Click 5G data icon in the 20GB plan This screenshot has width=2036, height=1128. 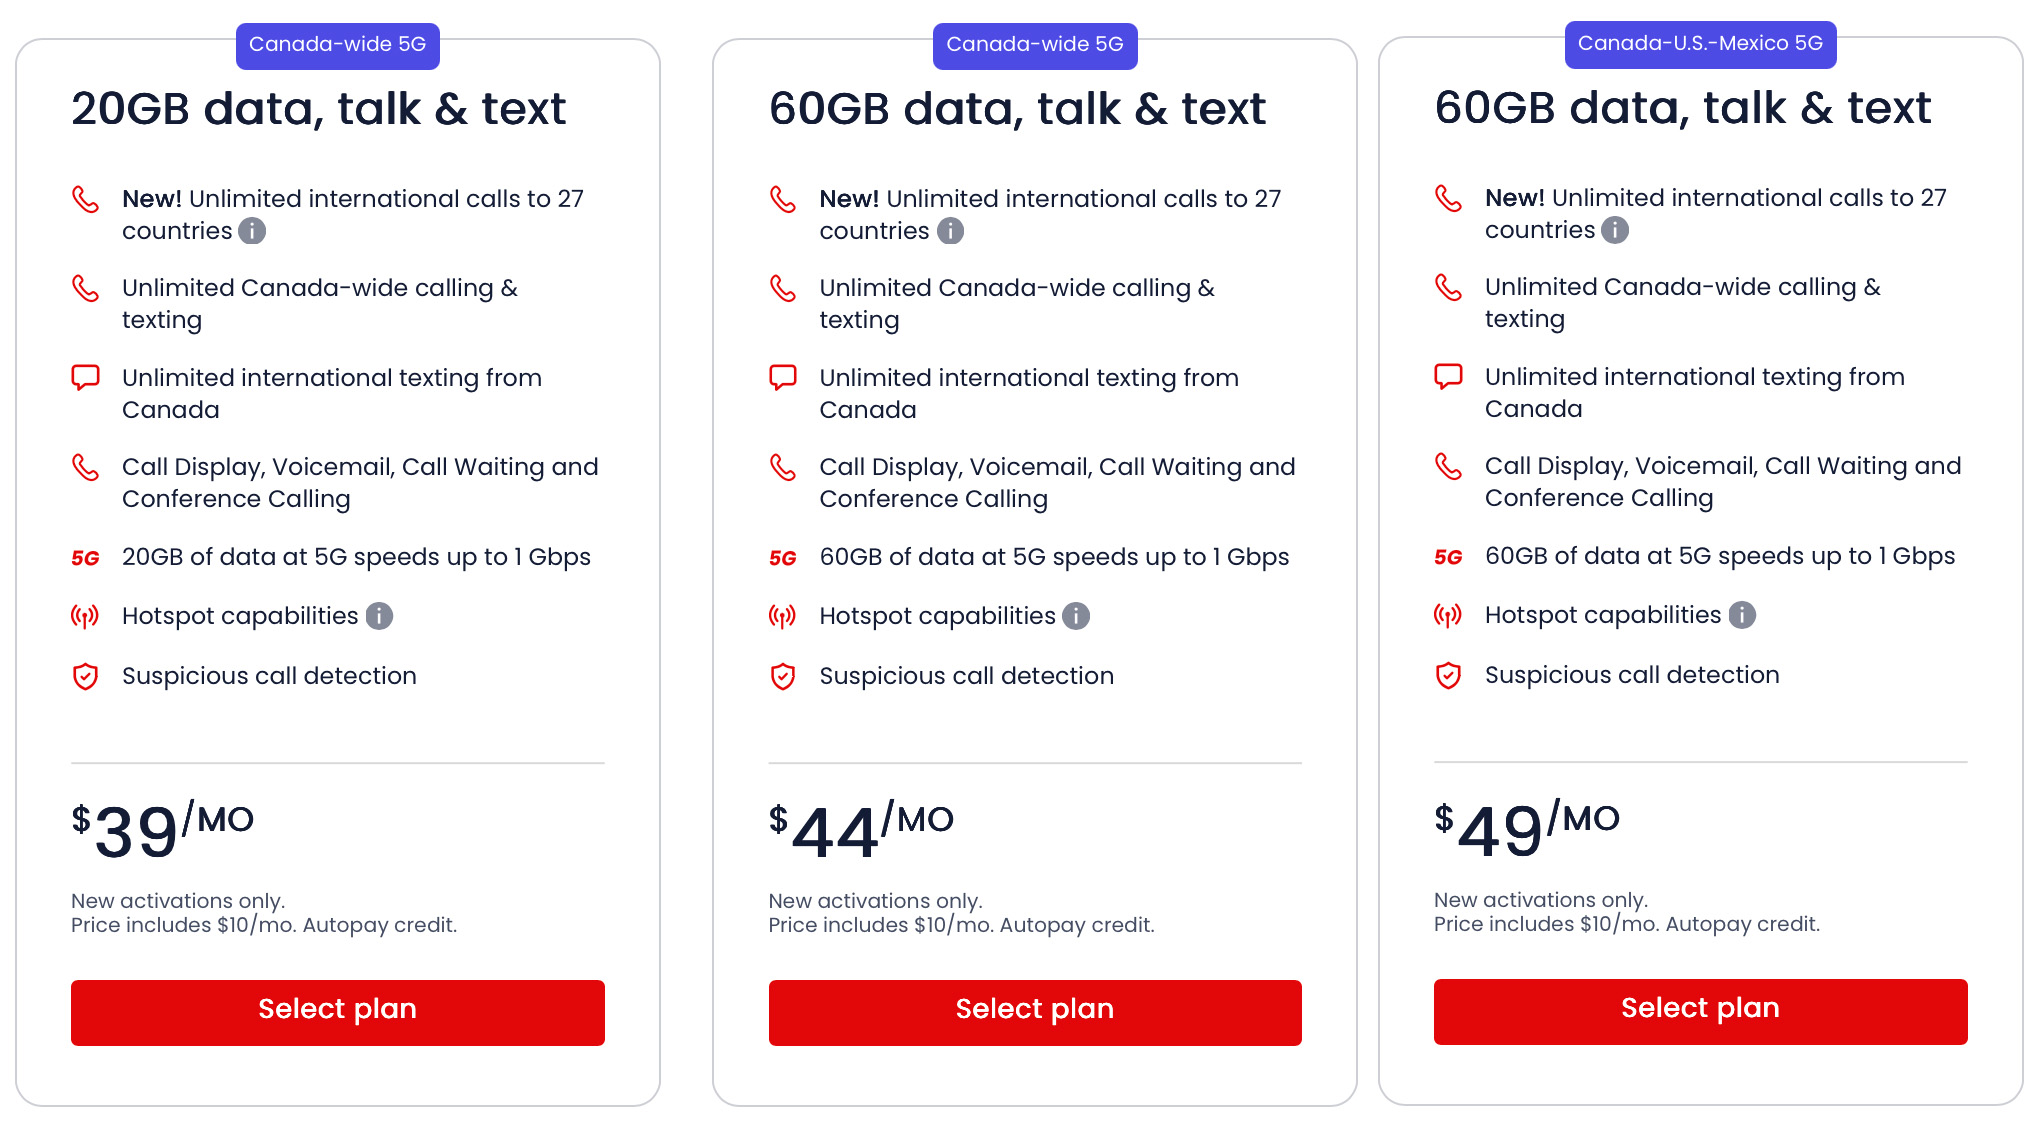pos(85,558)
